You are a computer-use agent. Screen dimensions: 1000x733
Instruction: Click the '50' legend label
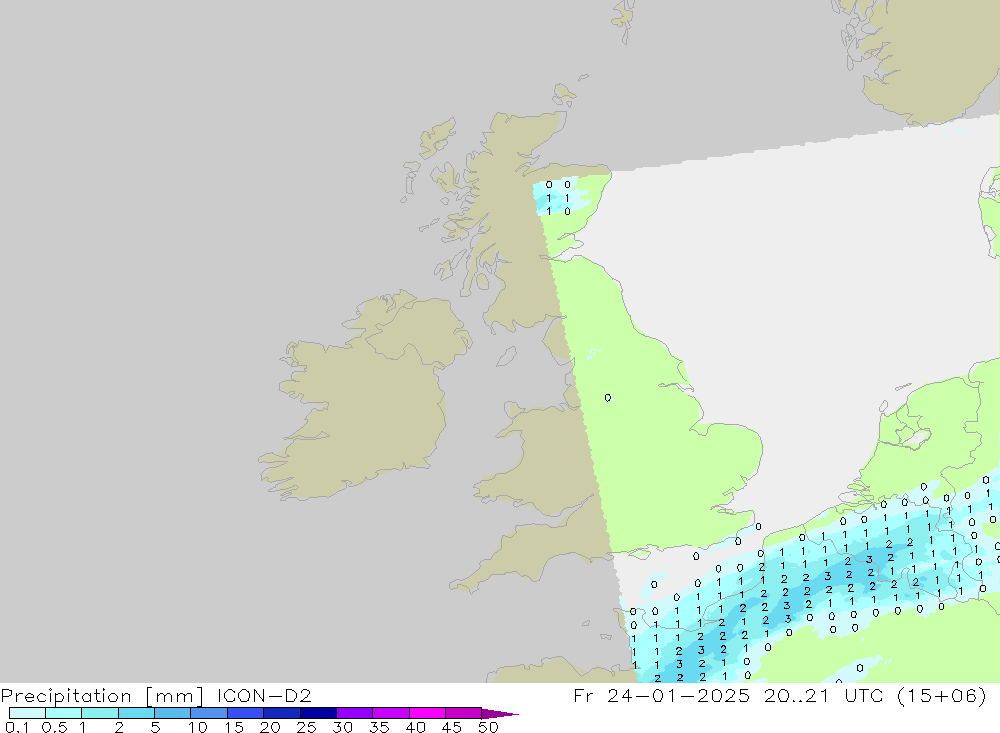488,727
